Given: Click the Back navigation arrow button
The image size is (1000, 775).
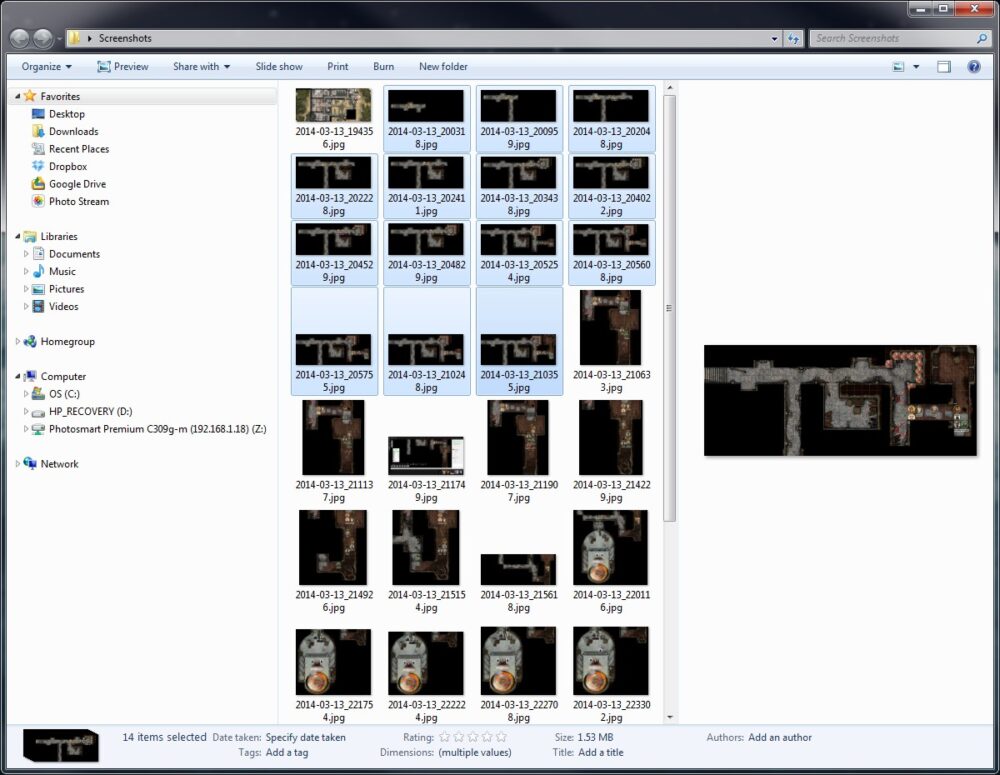Looking at the screenshot, I should point(20,38).
